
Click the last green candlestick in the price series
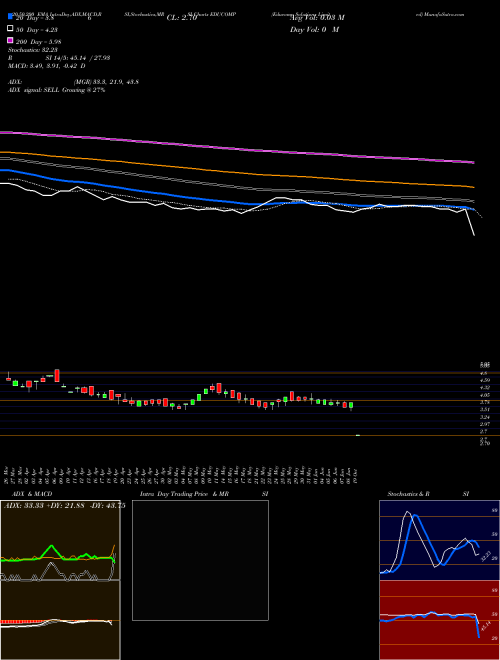[x=351, y=405]
